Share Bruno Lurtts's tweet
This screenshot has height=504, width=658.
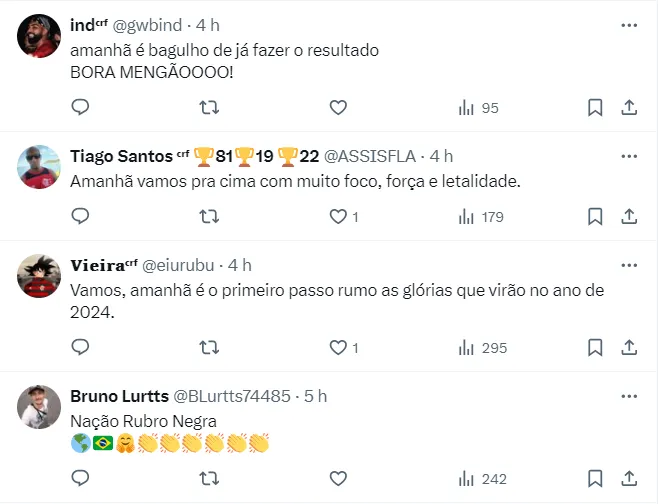click(x=629, y=479)
